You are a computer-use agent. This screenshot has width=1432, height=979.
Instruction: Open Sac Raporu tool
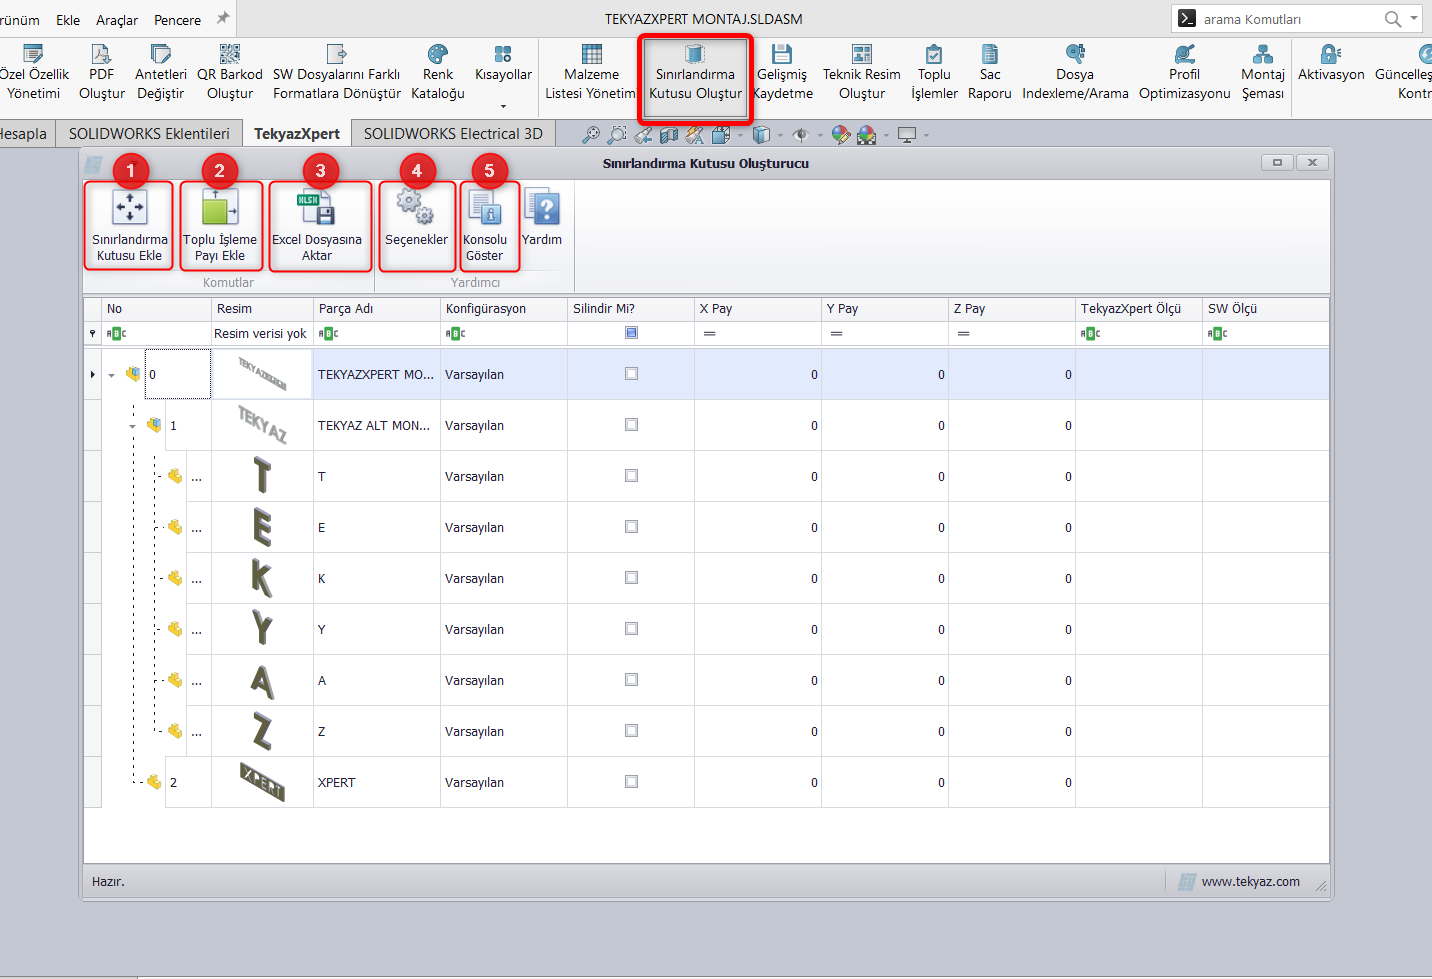tap(990, 72)
